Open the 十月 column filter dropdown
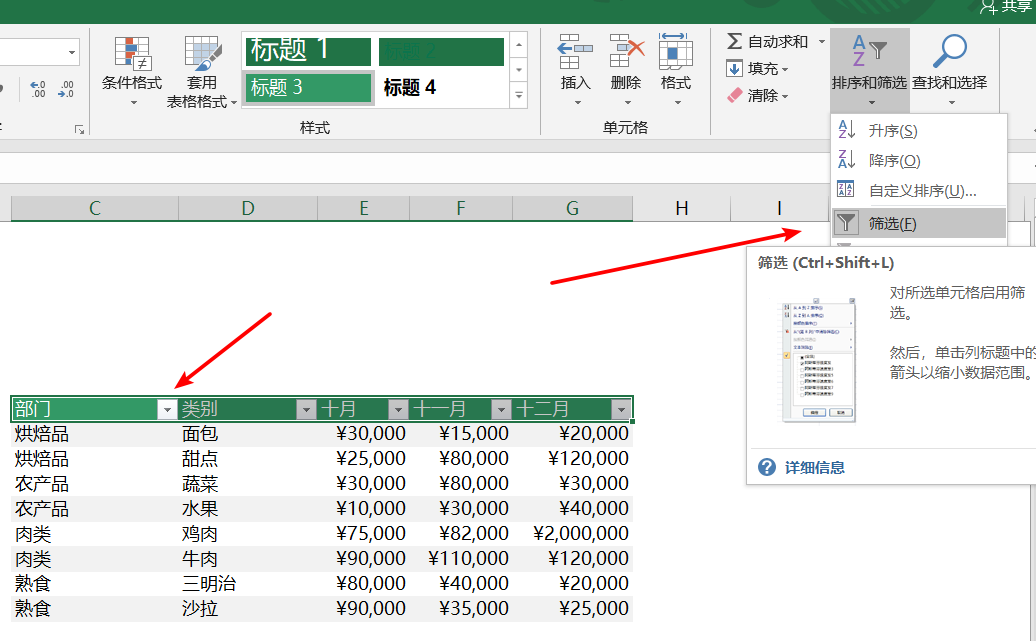 tap(398, 409)
